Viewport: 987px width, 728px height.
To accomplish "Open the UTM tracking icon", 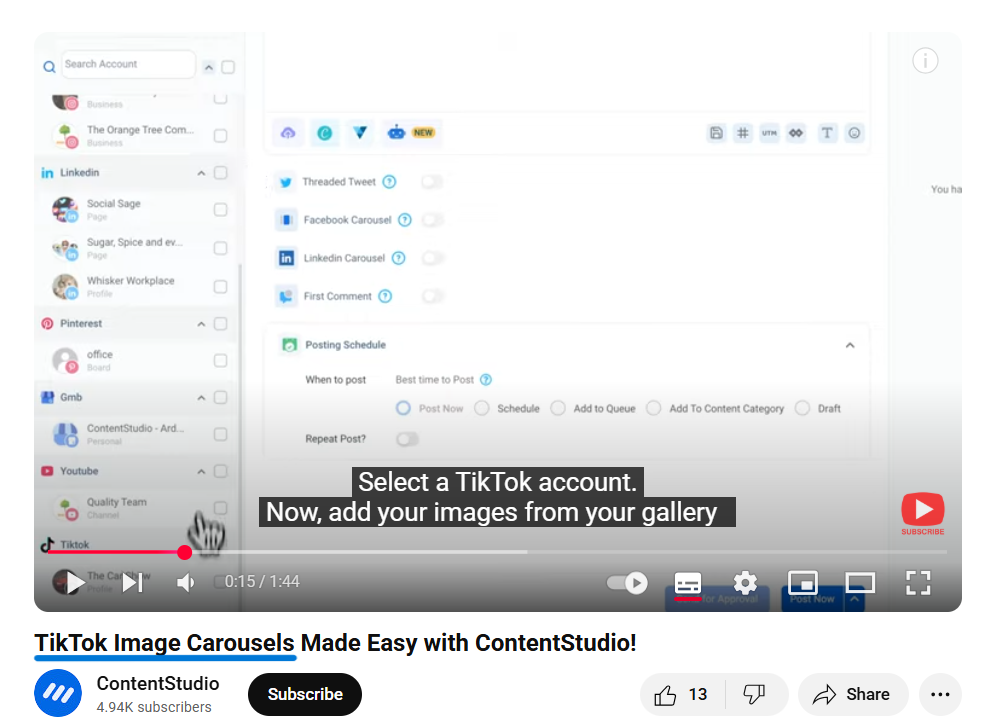I will [x=769, y=133].
